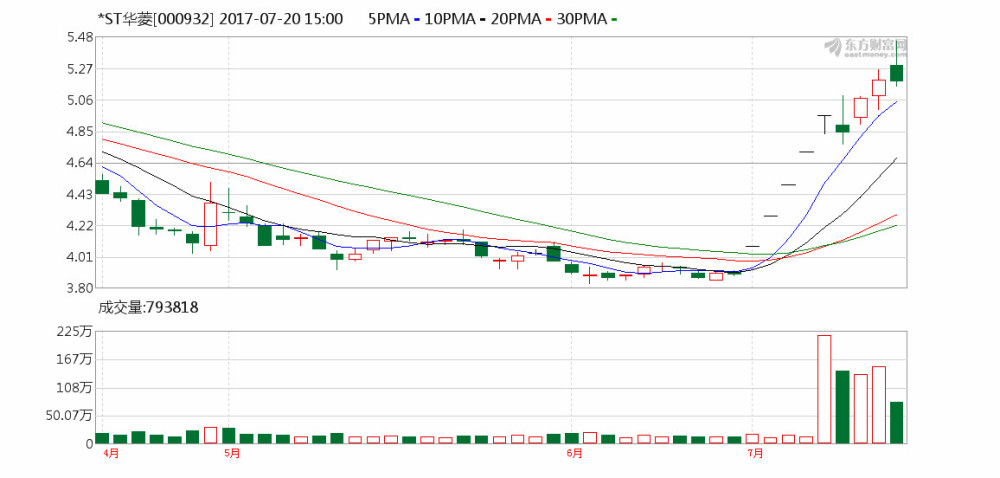Click the 4.43 price axis label
Viewport: 1000px width, 478px height.
click(80, 195)
